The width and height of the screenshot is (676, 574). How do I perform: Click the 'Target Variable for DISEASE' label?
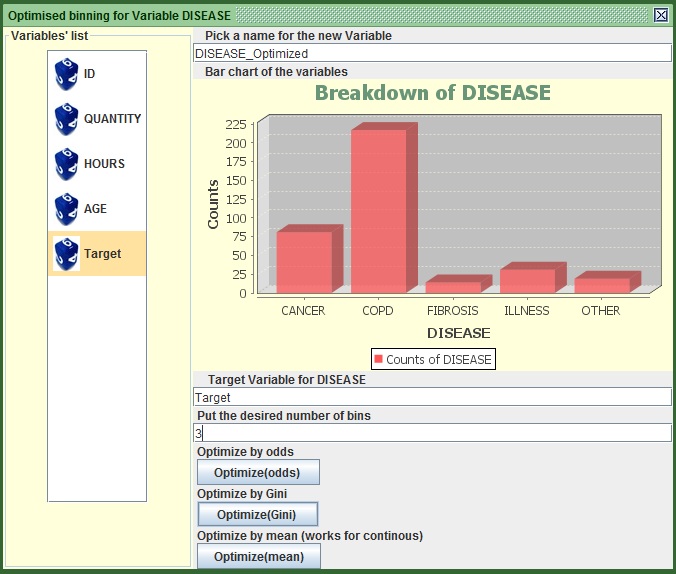[x=287, y=379]
